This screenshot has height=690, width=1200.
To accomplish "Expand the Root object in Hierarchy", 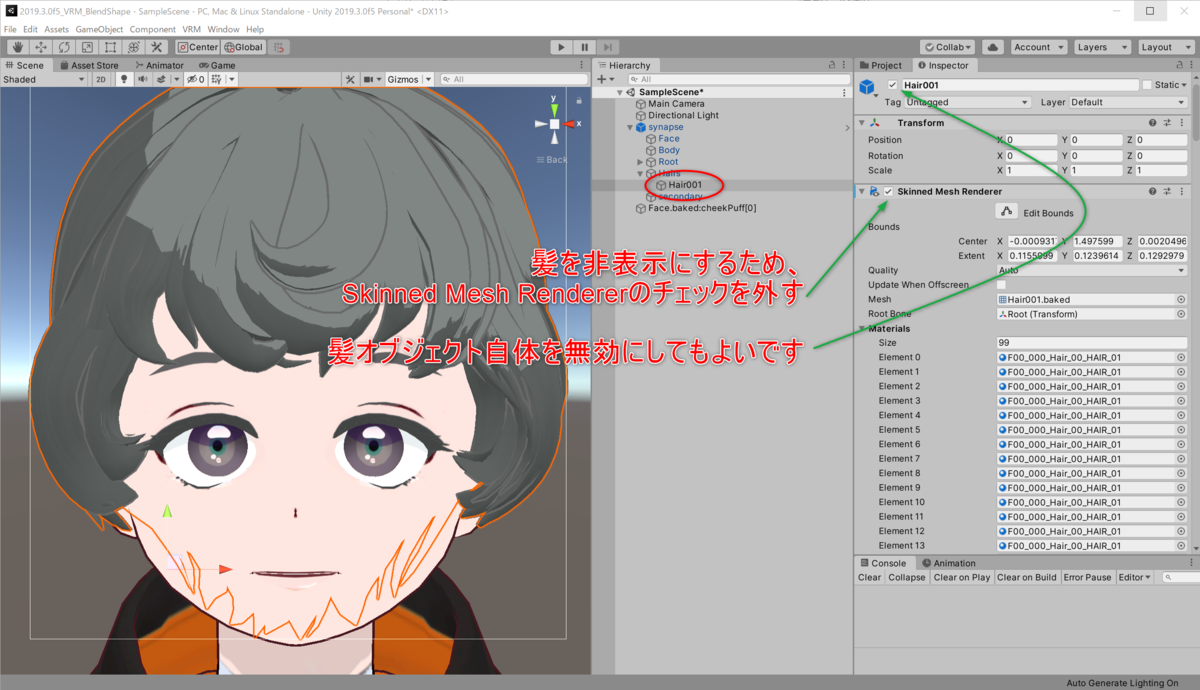I will [640, 162].
